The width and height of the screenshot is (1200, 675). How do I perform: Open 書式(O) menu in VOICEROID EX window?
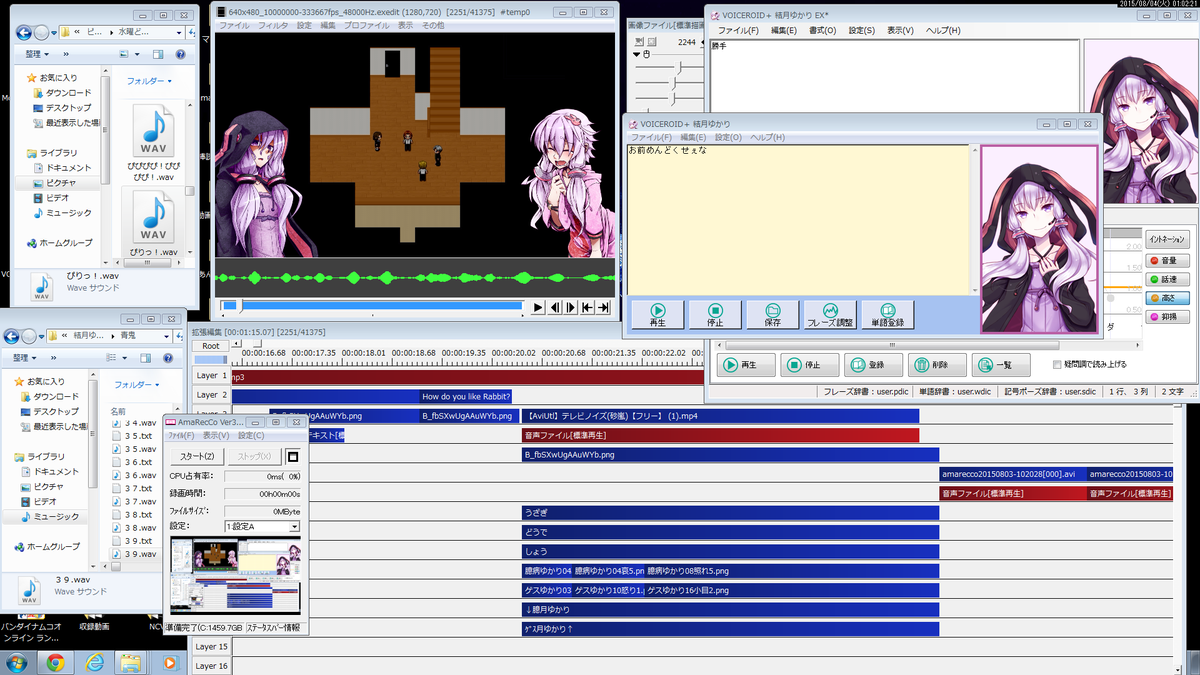823,31
